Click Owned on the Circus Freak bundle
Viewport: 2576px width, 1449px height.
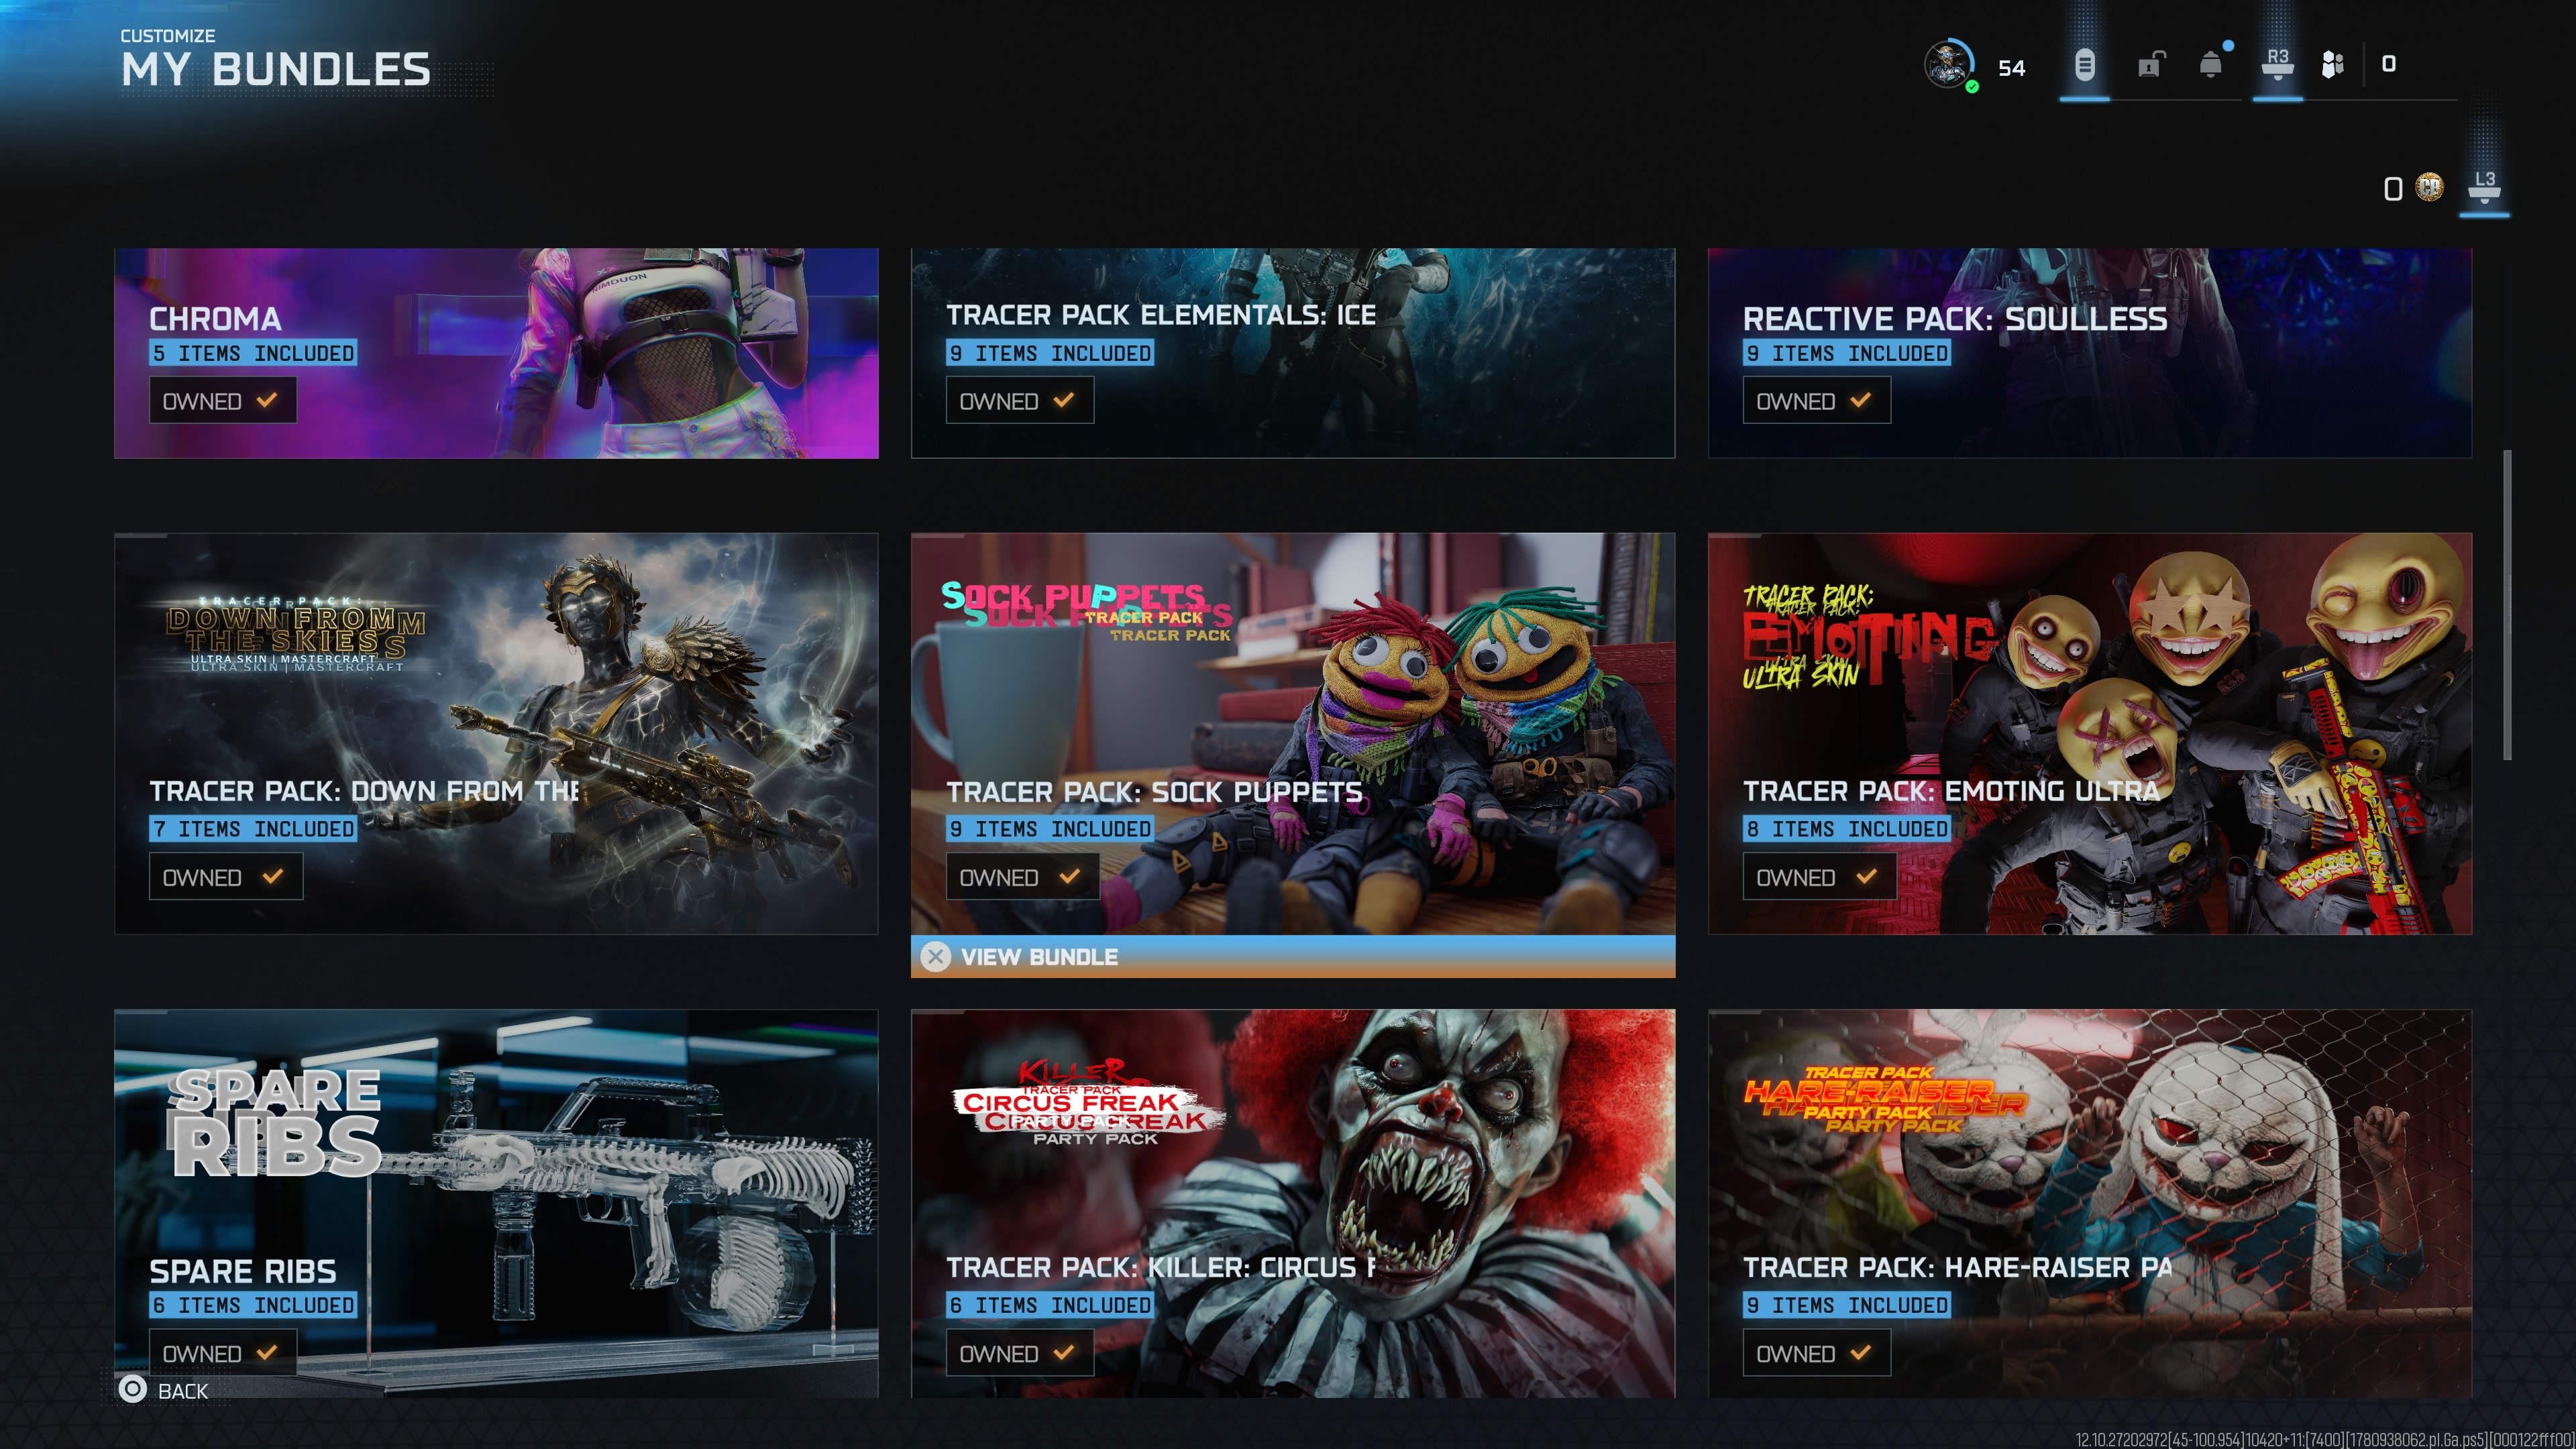pos(1020,1353)
